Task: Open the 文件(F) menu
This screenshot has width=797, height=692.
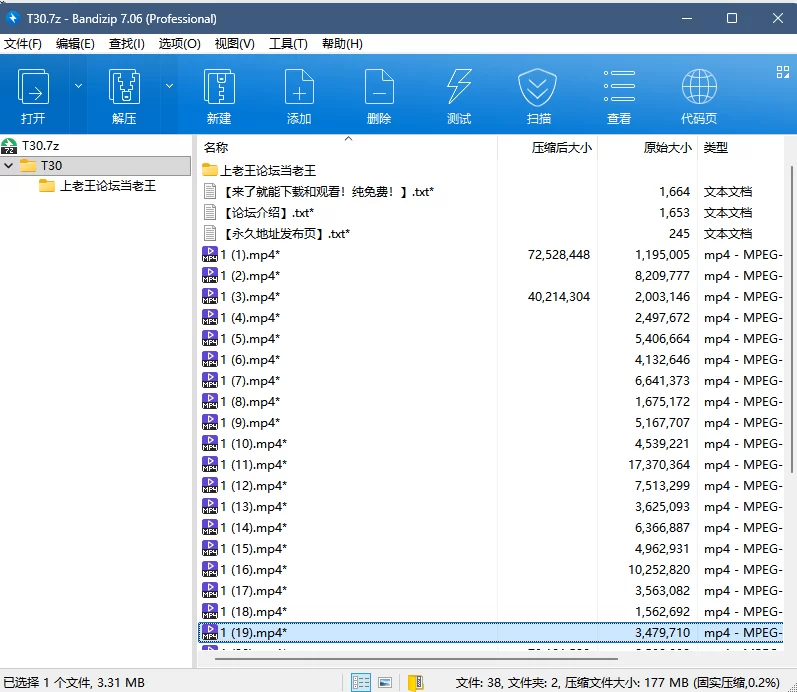Action: pyautogui.click(x=23, y=44)
